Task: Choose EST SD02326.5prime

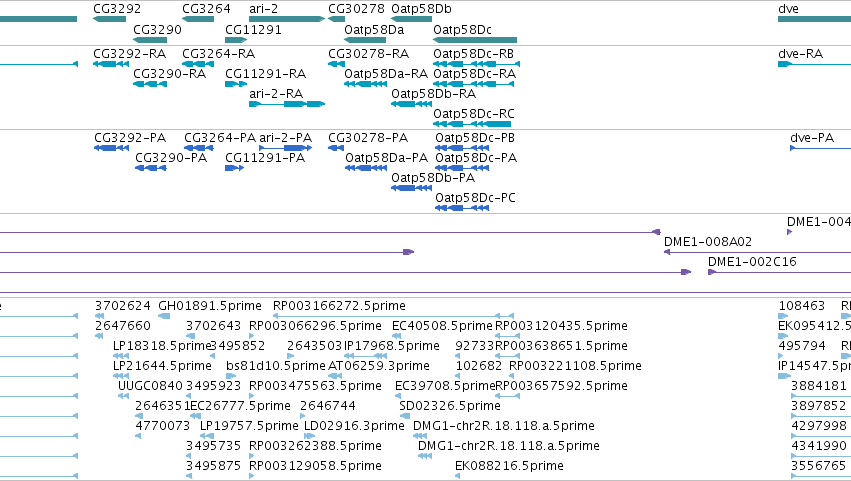Action: [450, 407]
